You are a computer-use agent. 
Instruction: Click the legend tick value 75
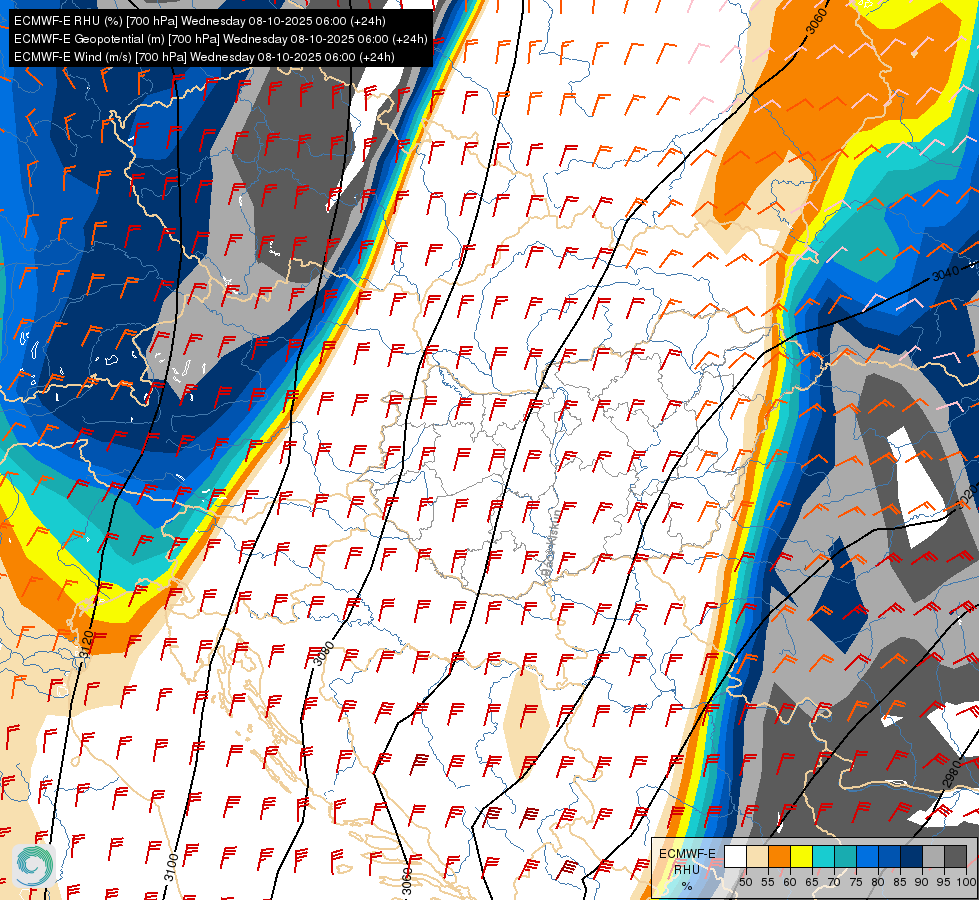pos(856,882)
